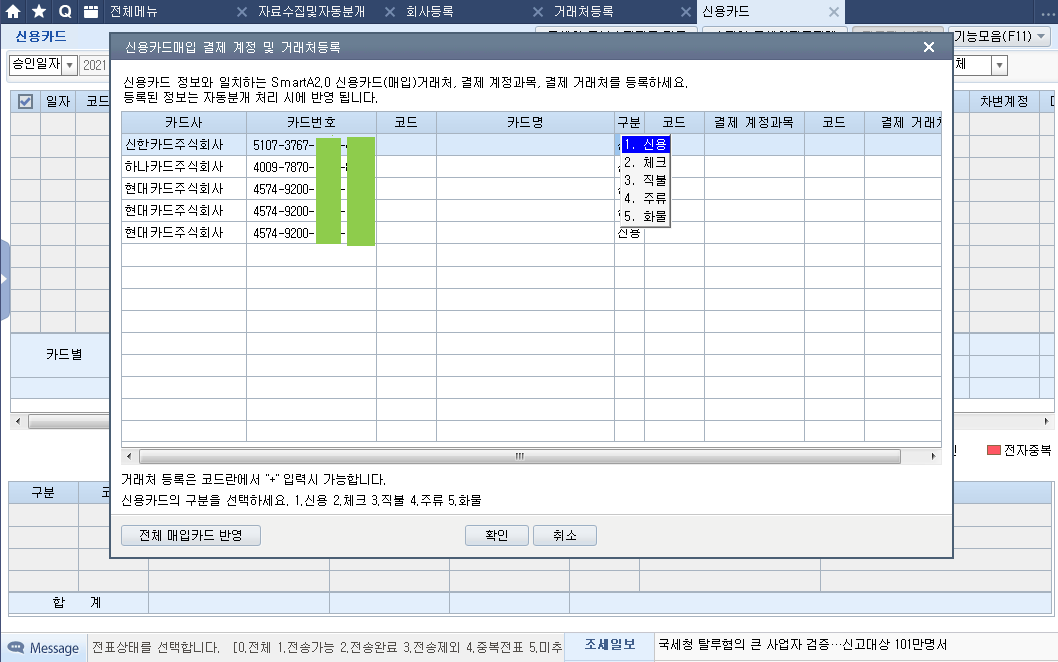Open the 국세청 탈루혐의 news headline
The width and height of the screenshot is (1058, 662).
click(x=802, y=644)
